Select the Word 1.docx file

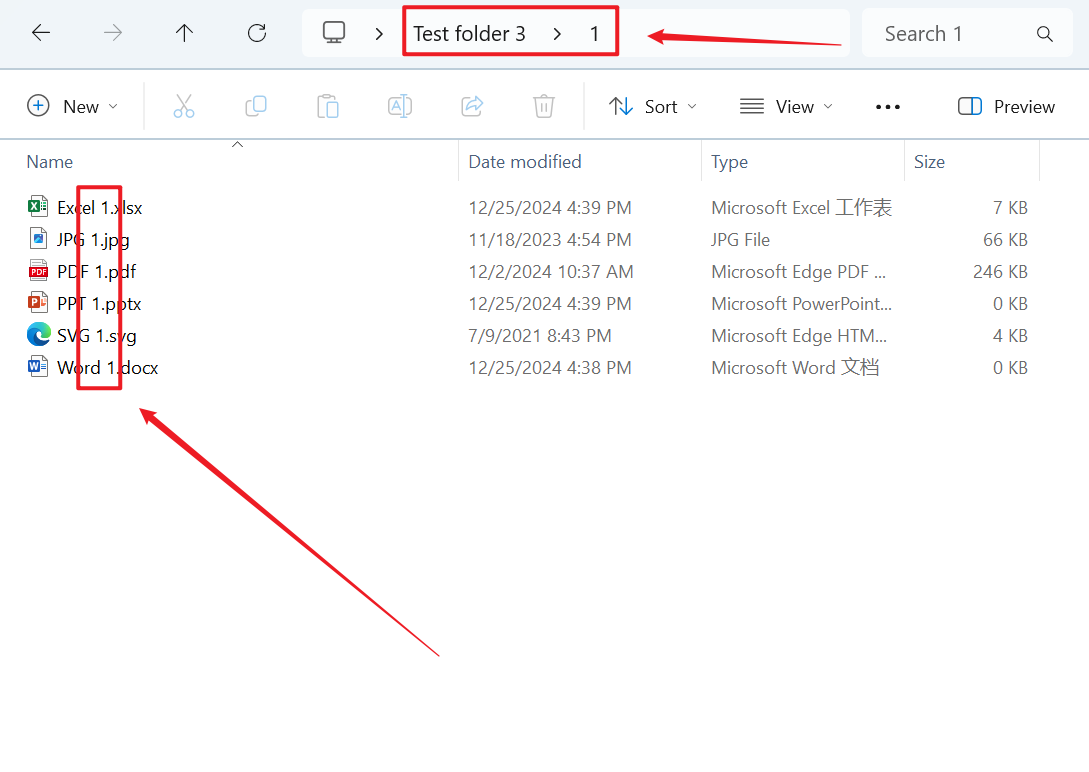(107, 368)
